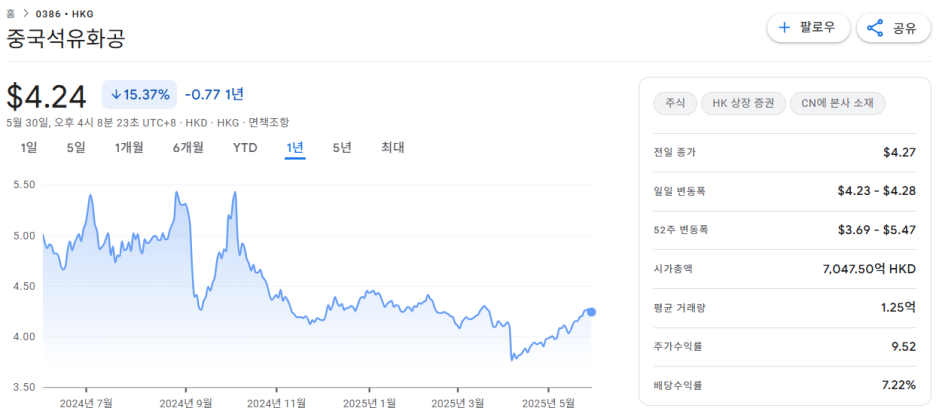Click the $4.24 price heading

(x=47, y=95)
